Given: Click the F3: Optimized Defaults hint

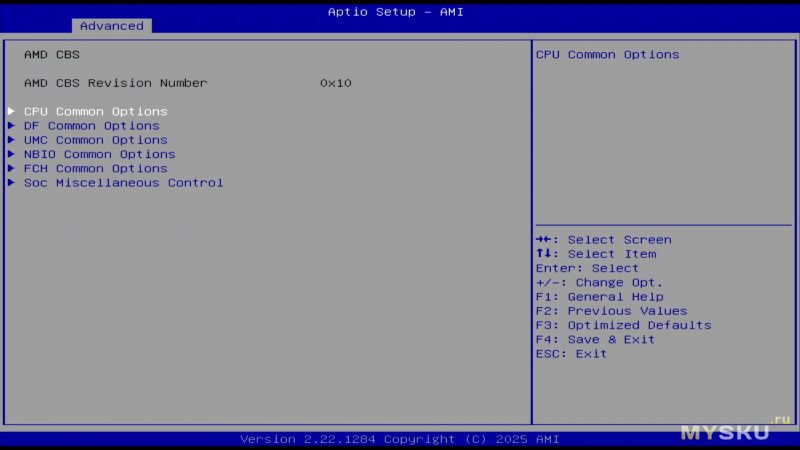Looking at the screenshot, I should (623, 326).
